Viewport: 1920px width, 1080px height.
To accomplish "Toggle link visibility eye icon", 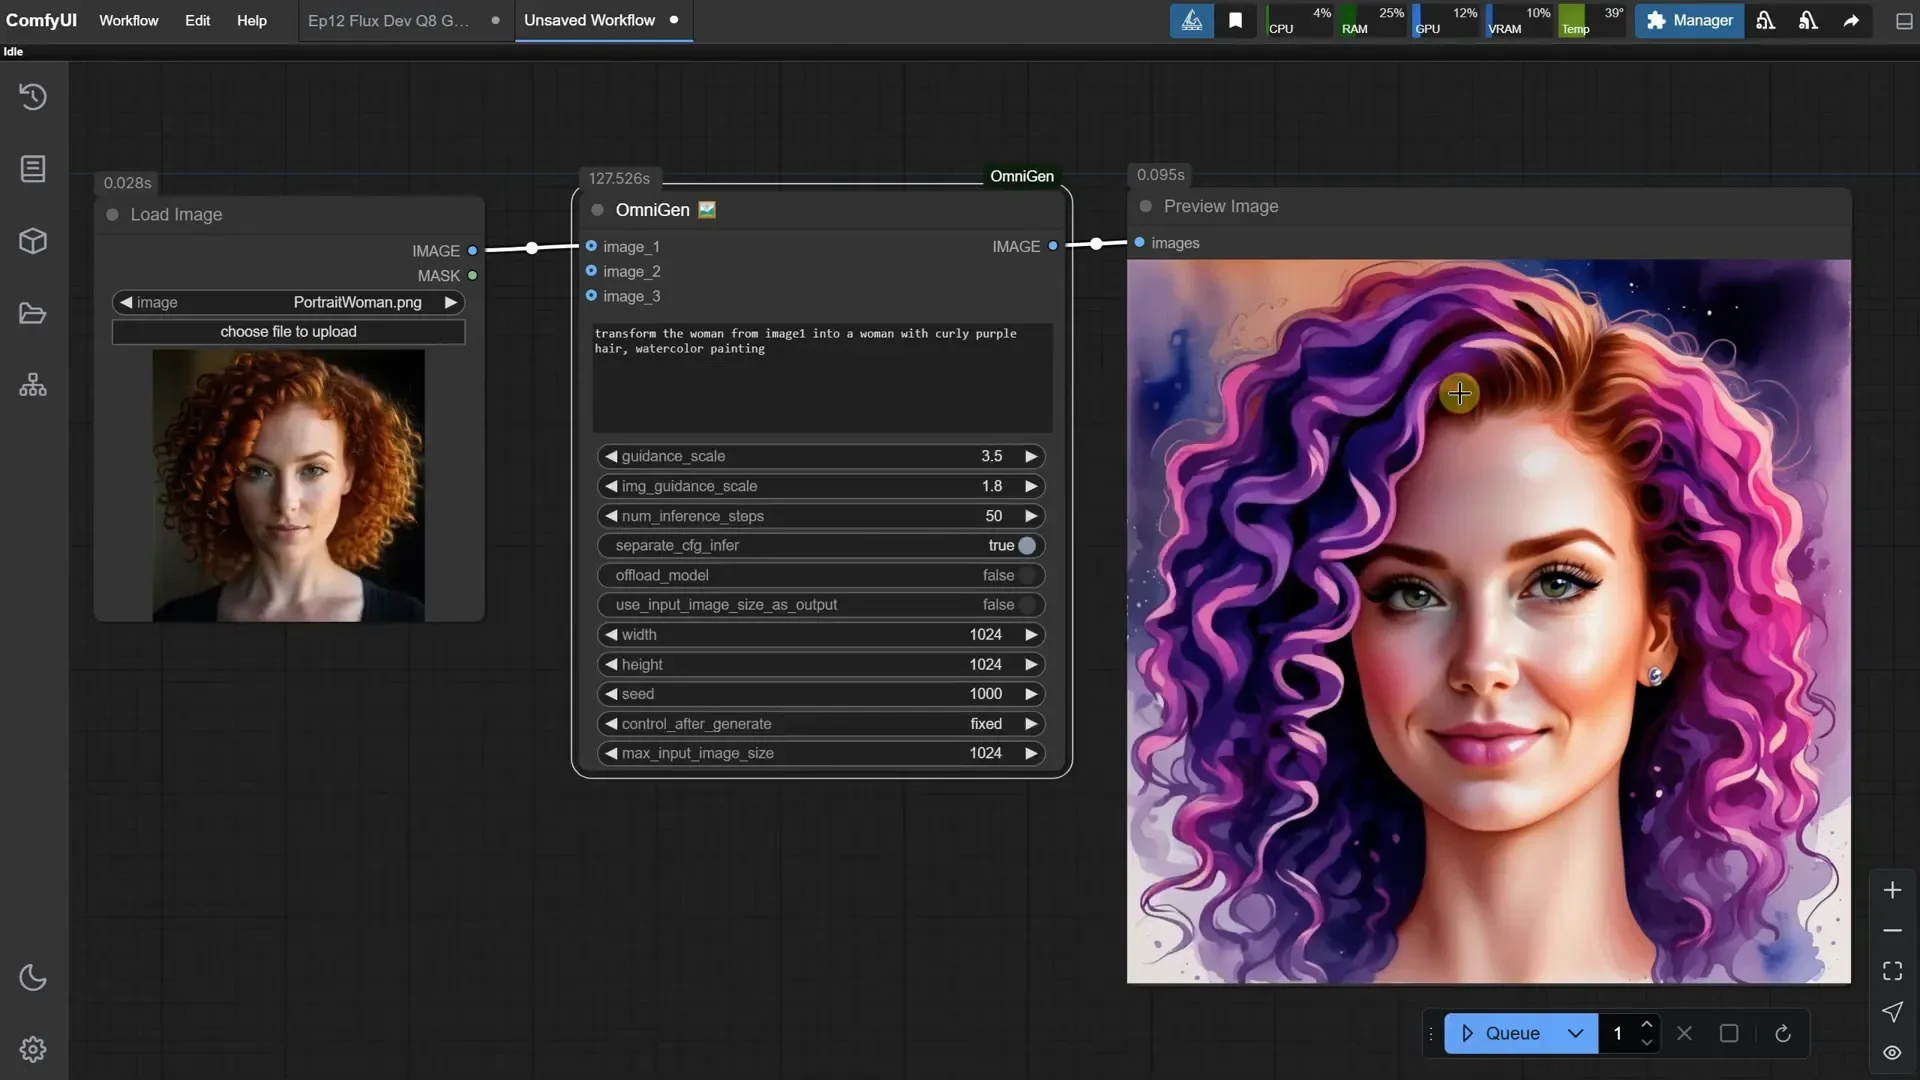I will (x=1892, y=1052).
